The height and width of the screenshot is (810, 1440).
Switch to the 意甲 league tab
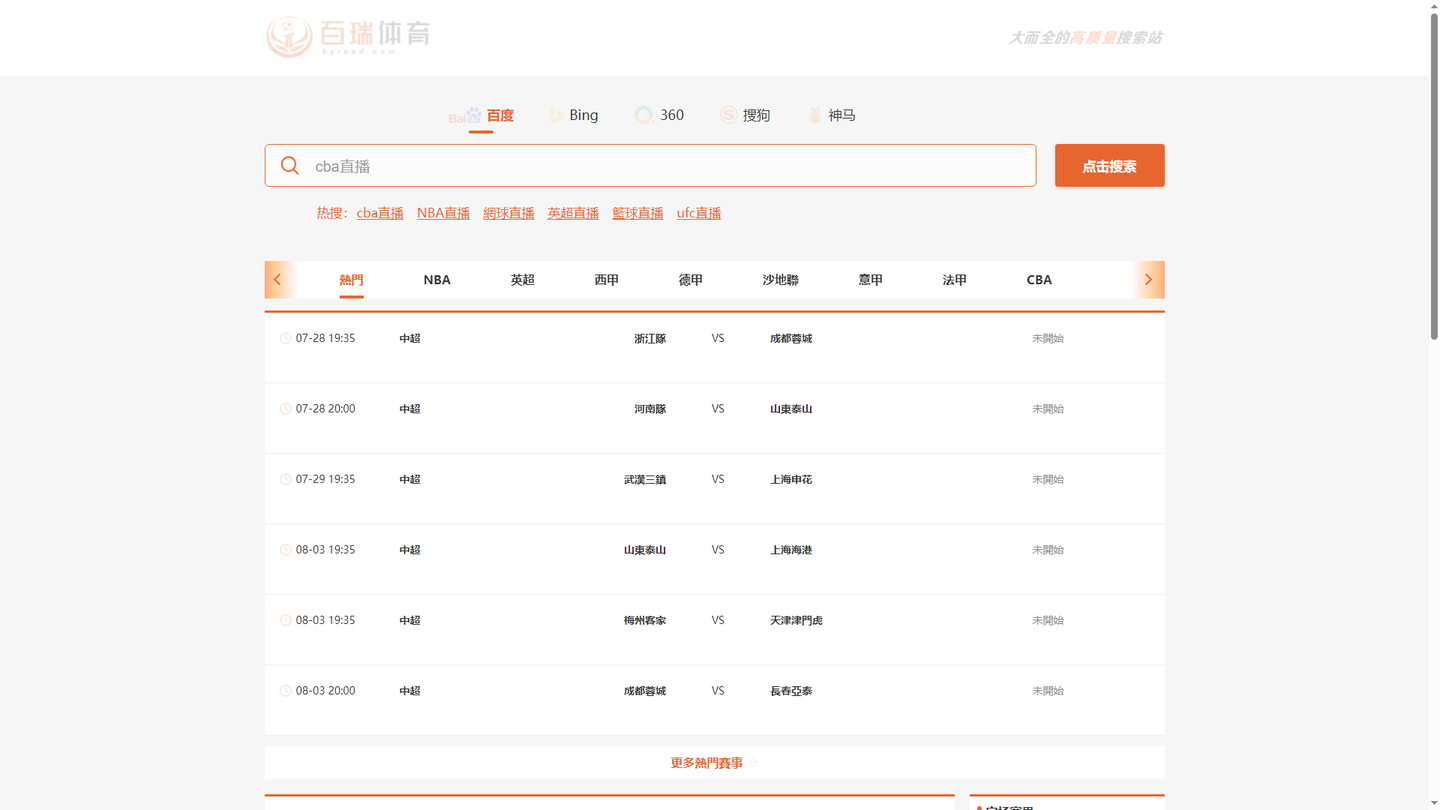(x=870, y=280)
